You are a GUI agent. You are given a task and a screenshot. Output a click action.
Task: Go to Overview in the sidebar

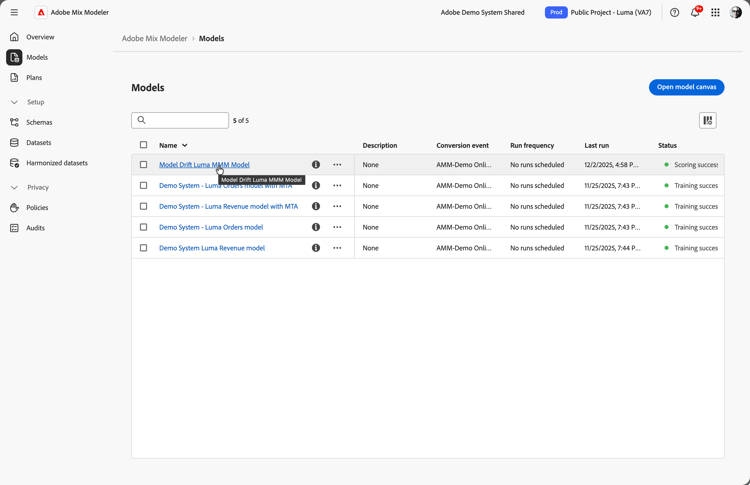pos(40,37)
